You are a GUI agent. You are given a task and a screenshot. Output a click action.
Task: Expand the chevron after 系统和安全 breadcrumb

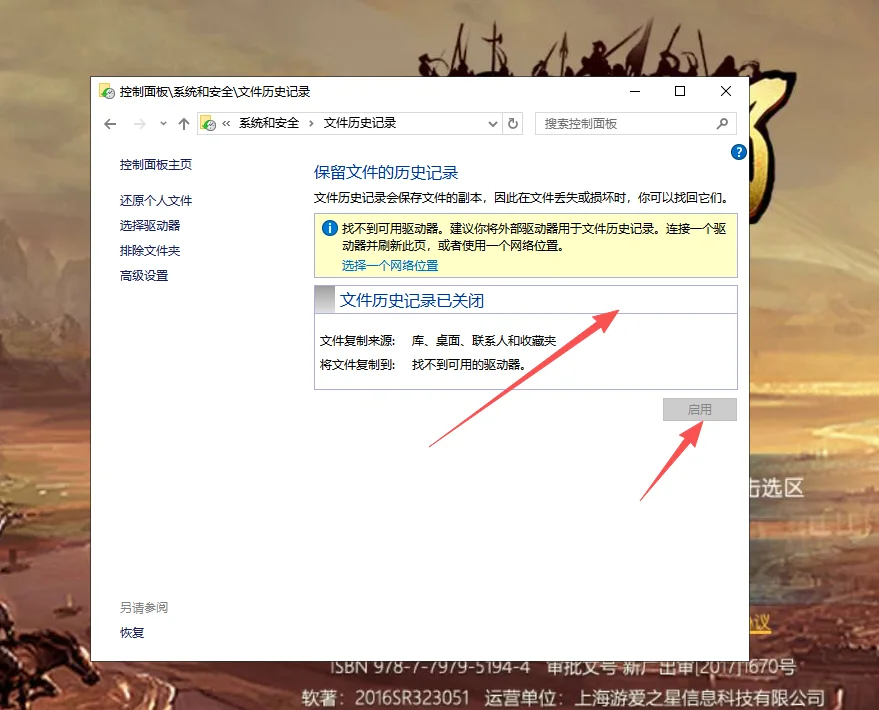tap(311, 123)
